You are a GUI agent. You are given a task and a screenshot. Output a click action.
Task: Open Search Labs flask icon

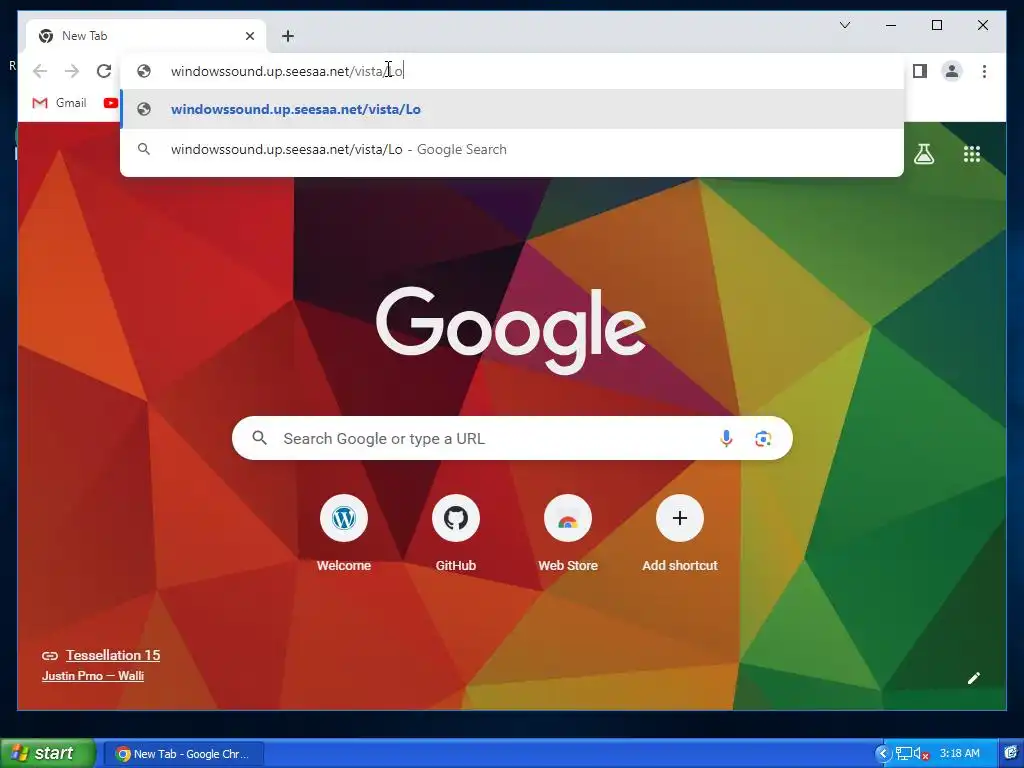[x=923, y=154]
